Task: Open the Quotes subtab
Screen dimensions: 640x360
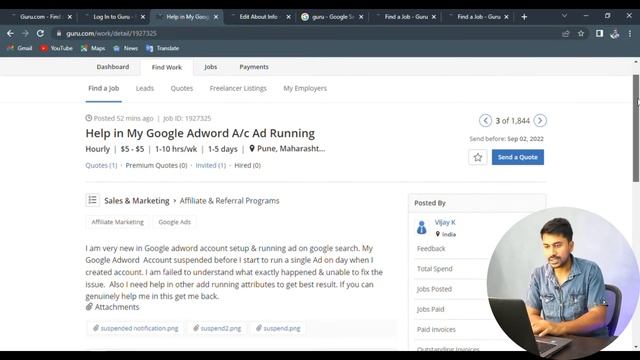Action: click(182, 88)
